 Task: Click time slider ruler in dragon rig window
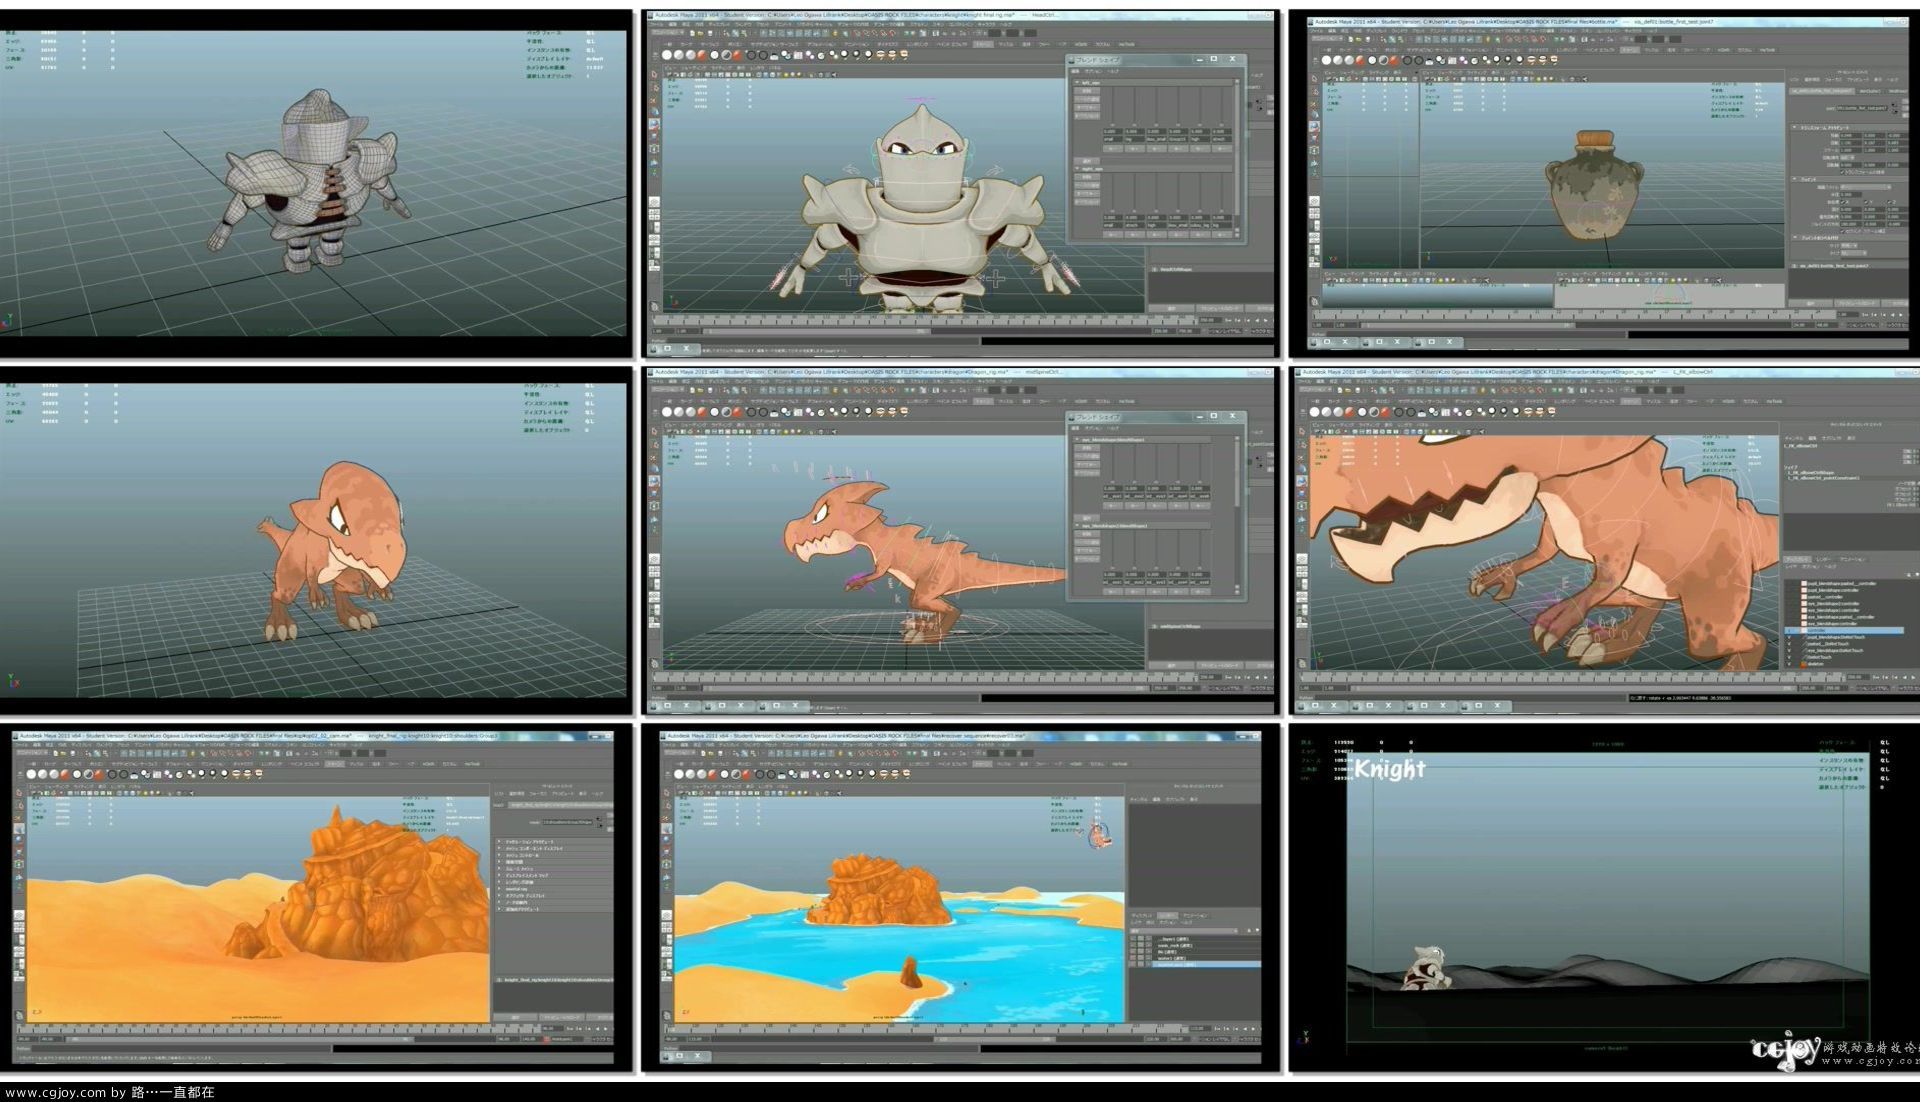925,677
